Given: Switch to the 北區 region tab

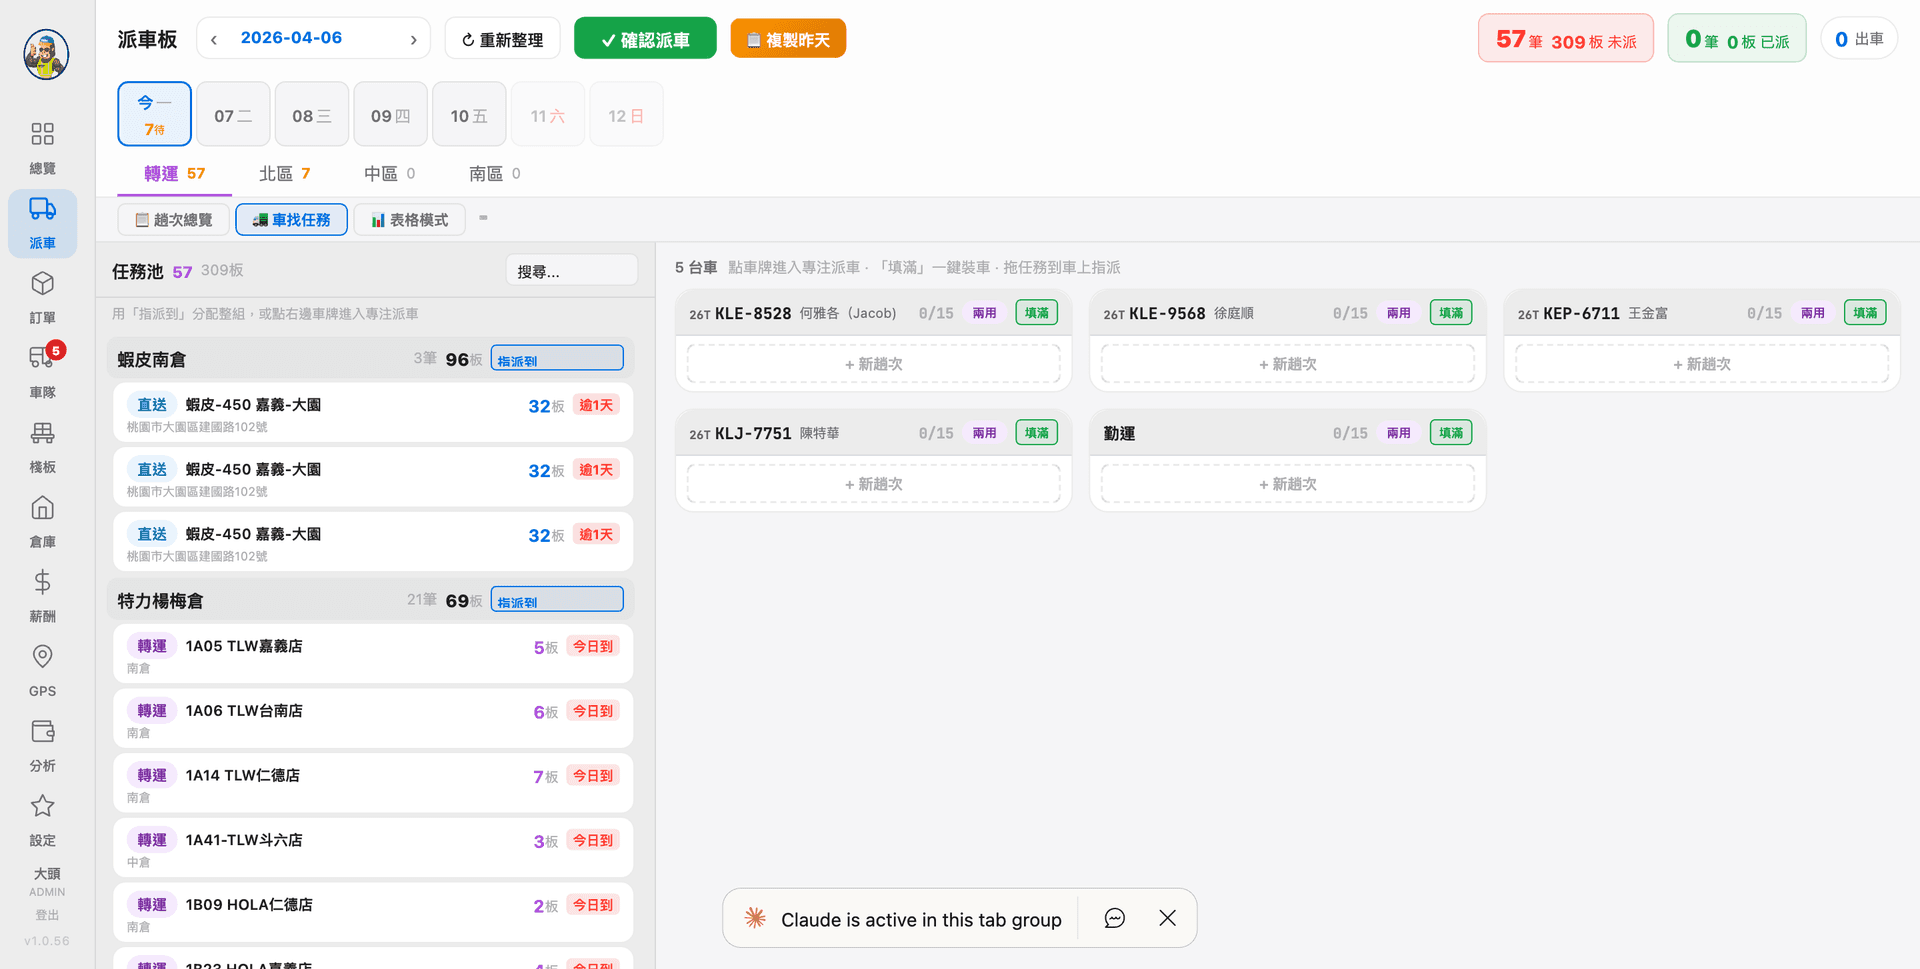Looking at the screenshot, I should tap(284, 174).
